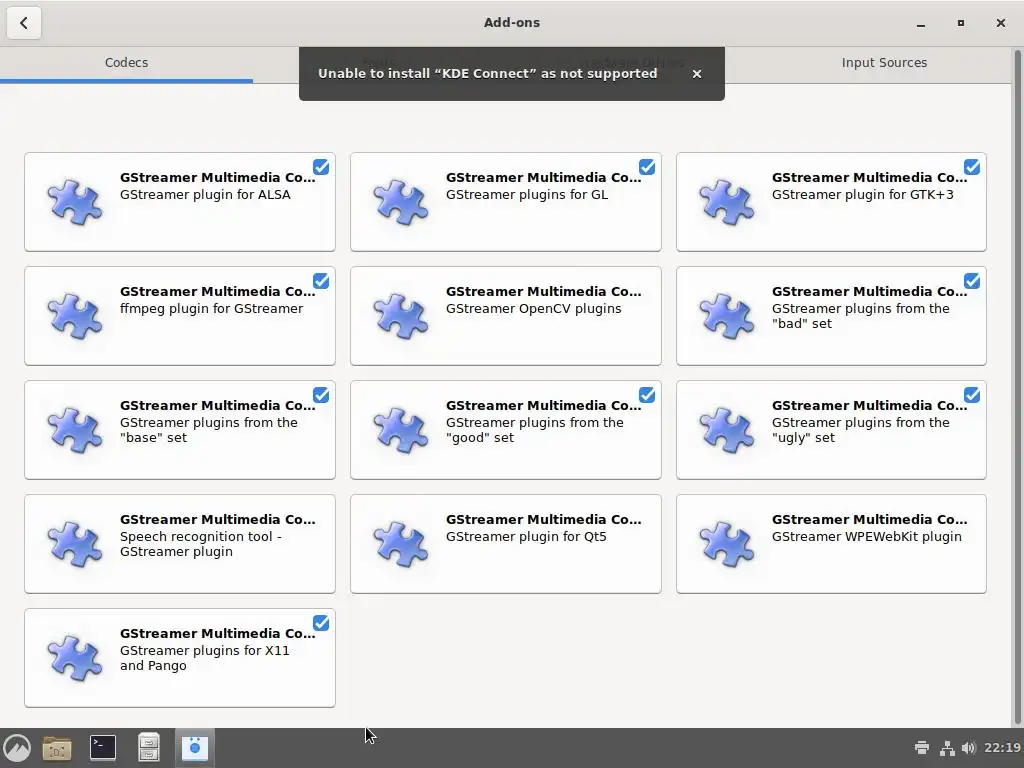Click the puzzle icon for OpenCV plugins
Image resolution: width=1024 pixels, height=768 pixels.
click(401, 316)
